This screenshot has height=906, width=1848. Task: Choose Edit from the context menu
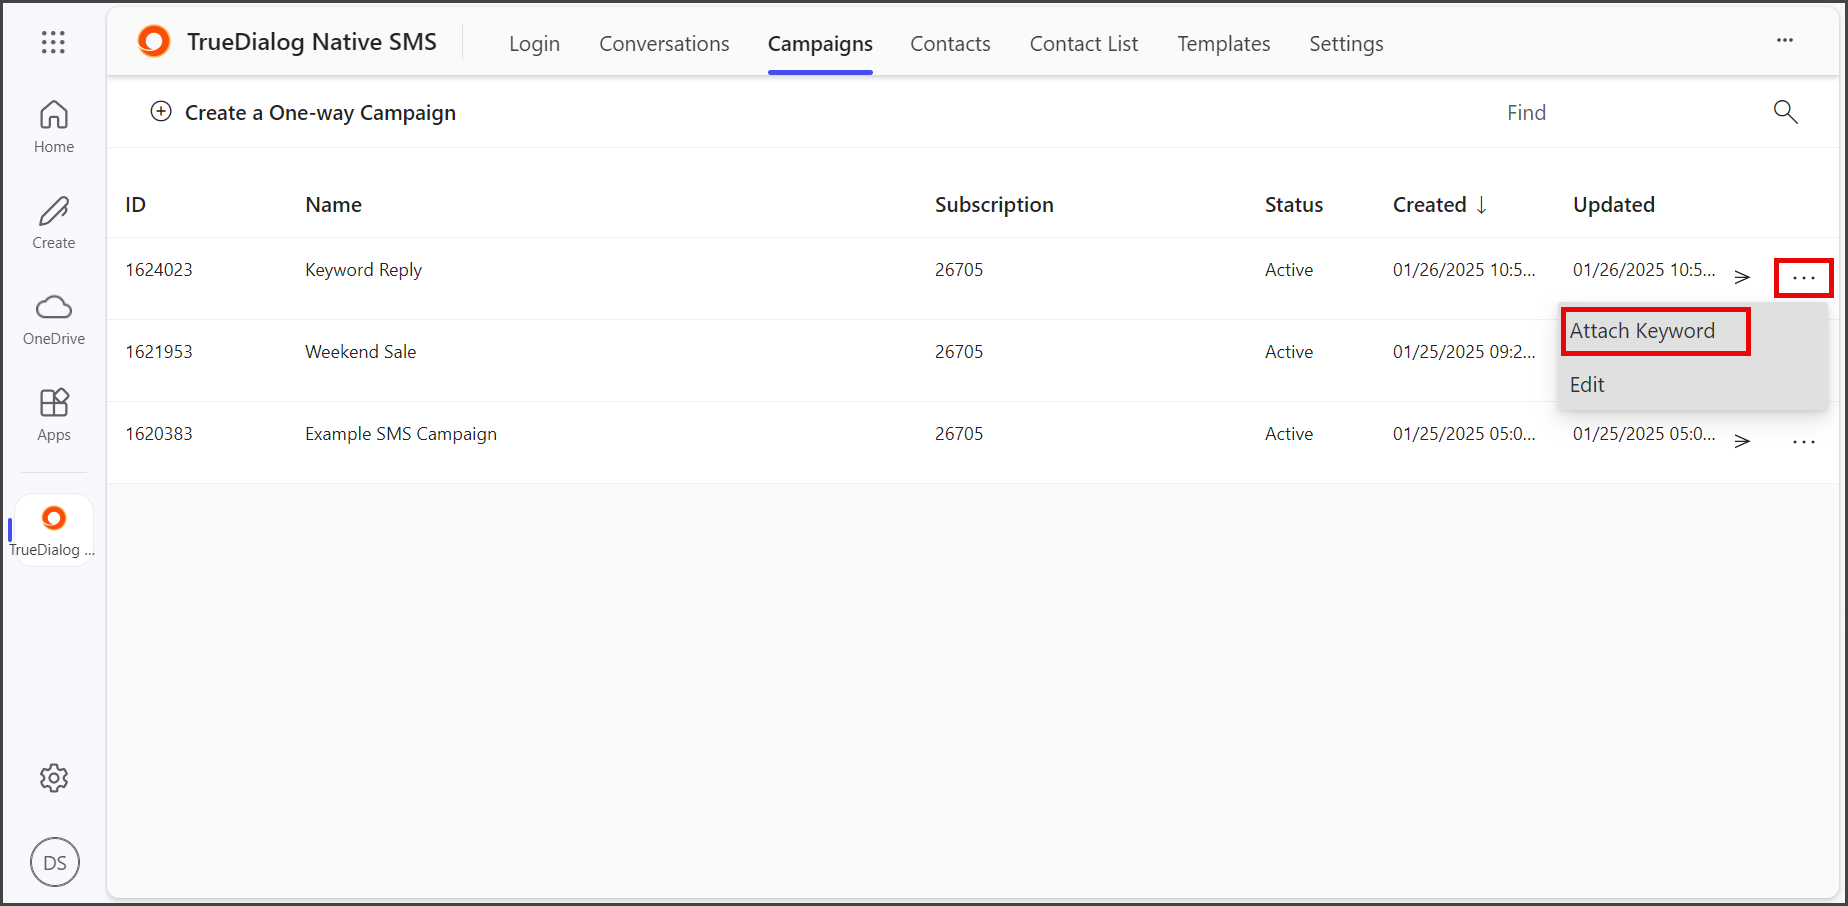(x=1587, y=385)
